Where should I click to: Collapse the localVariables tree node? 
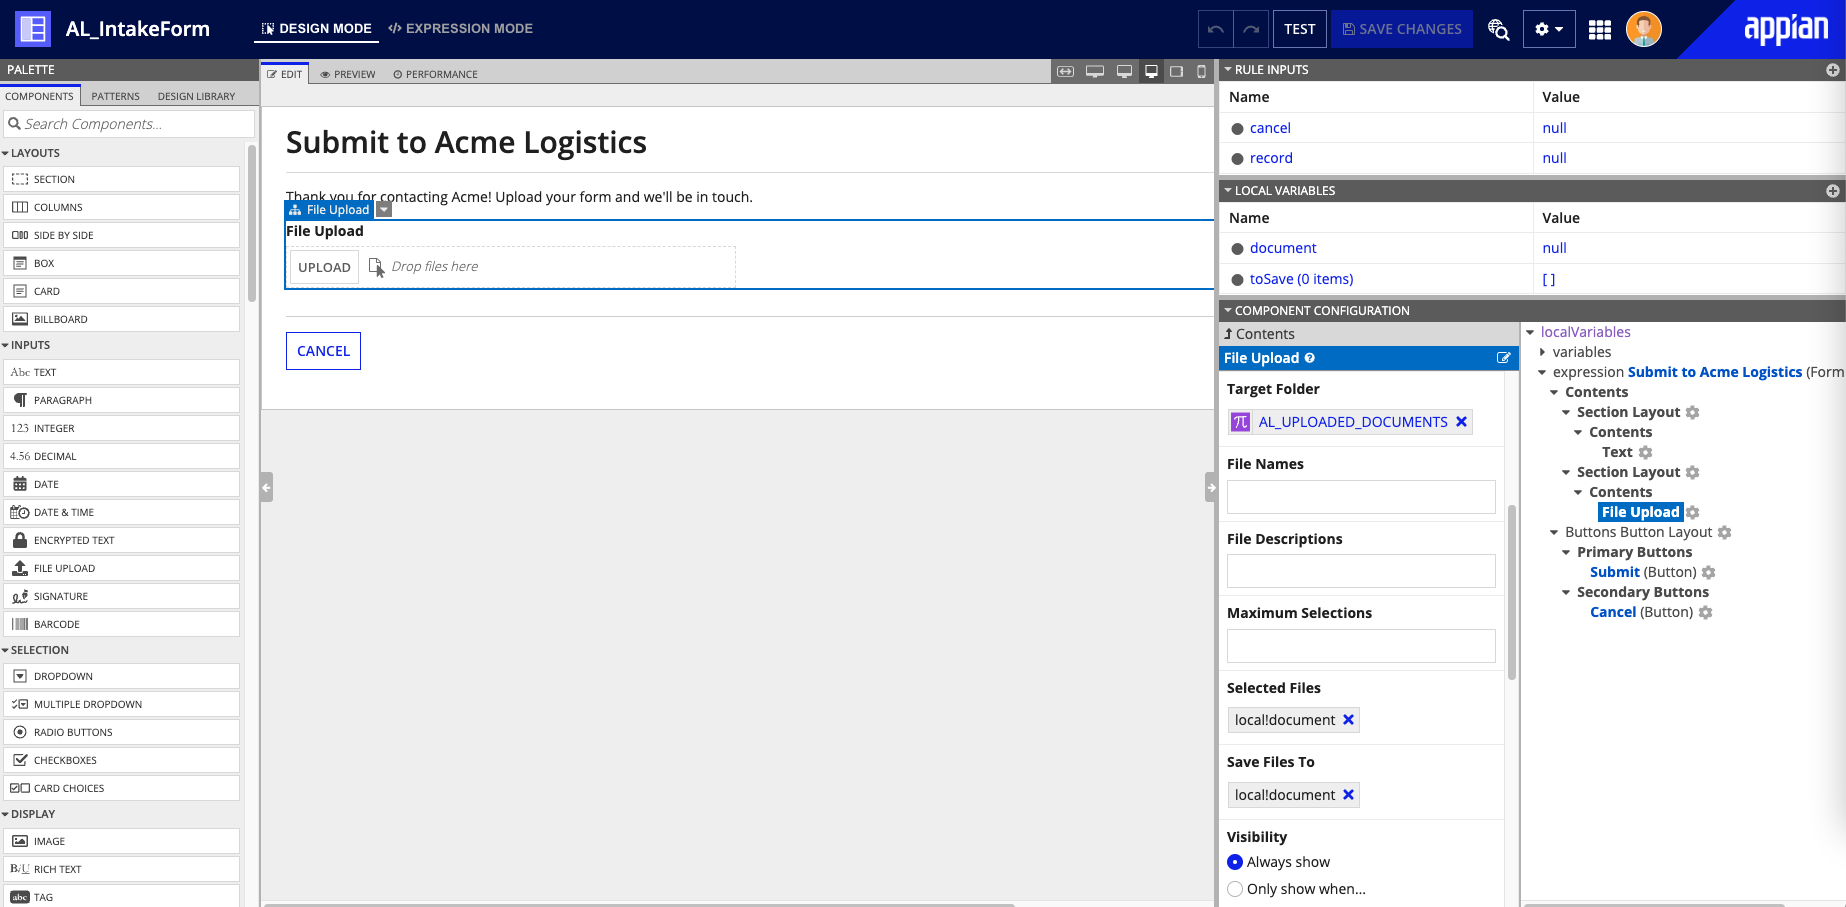pyautogui.click(x=1530, y=332)
